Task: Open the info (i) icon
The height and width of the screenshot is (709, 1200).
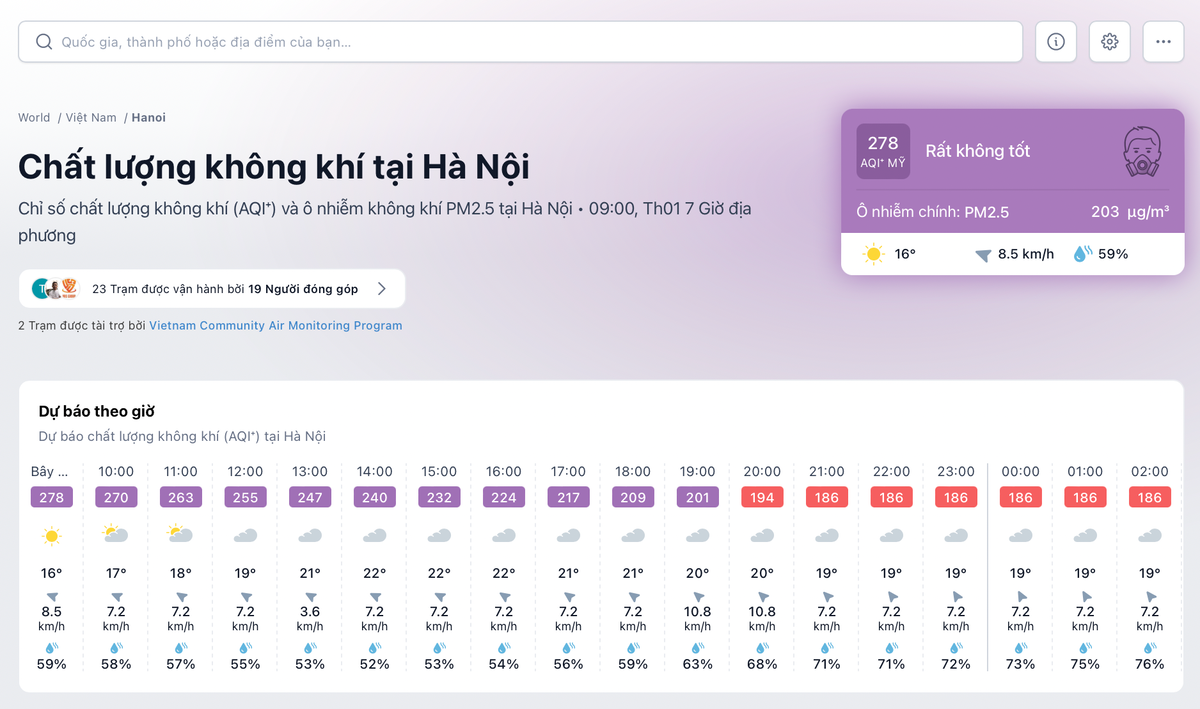Action: coord(1056,41)
